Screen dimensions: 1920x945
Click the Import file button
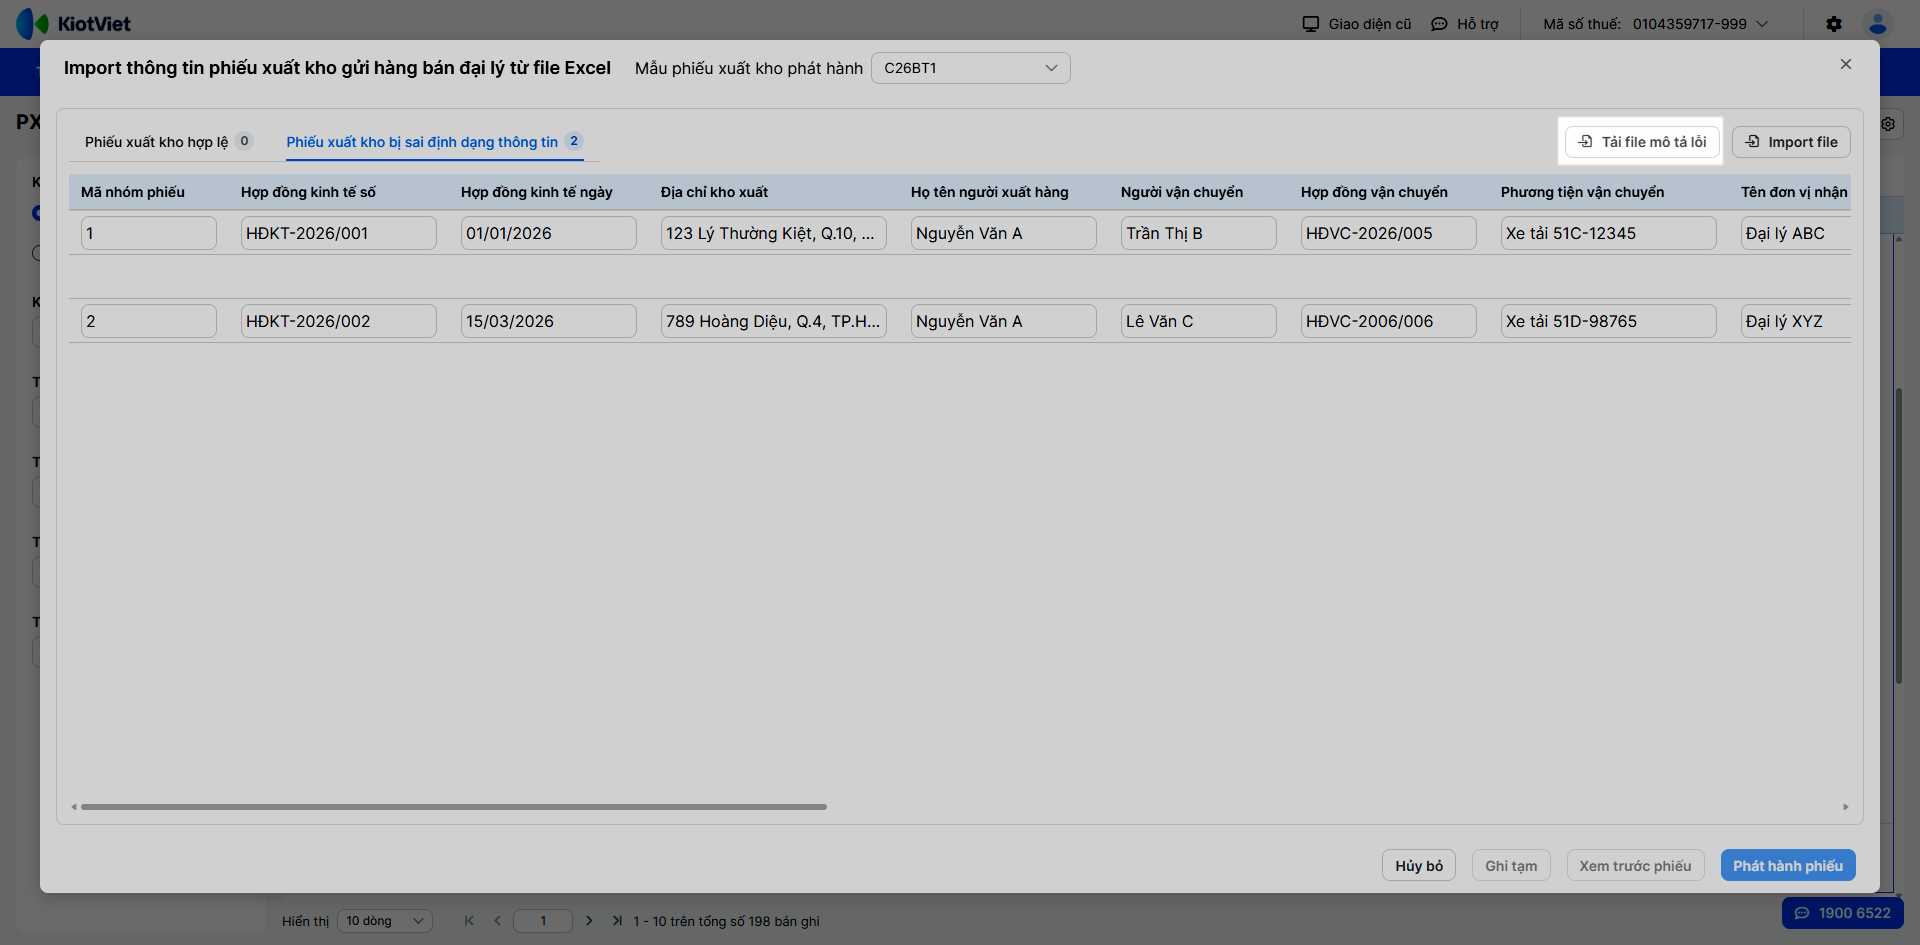click(x=1791, y=142)
